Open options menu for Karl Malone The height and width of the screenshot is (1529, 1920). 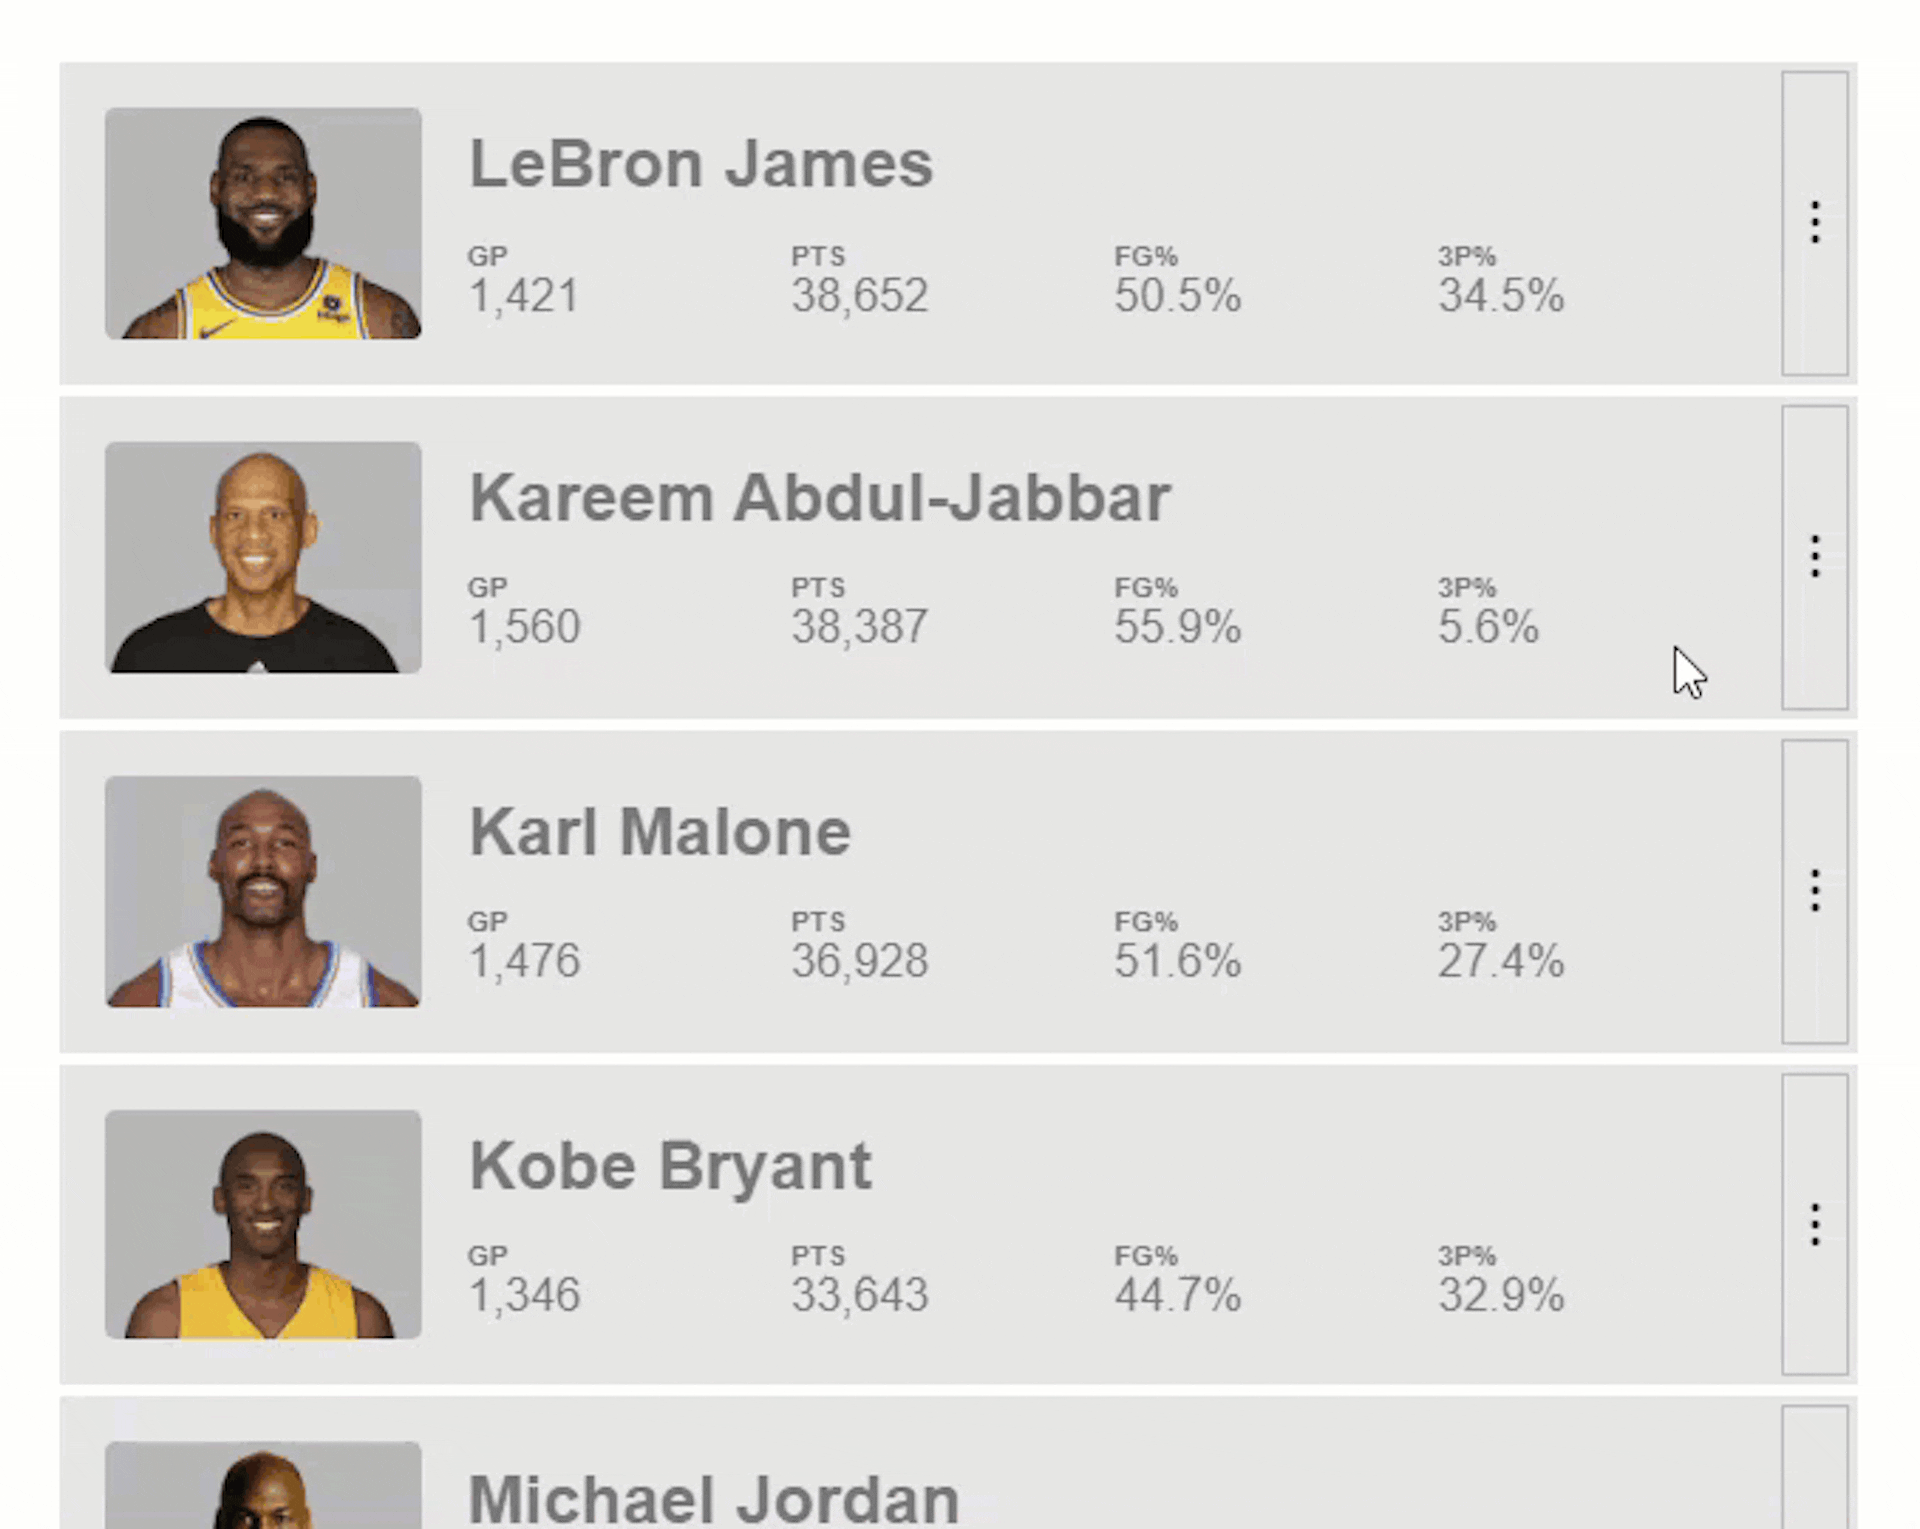coord(1814,889)
